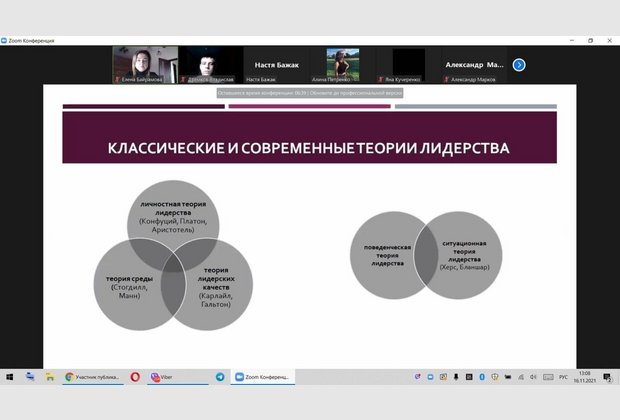This screenshot has height=420, width=620.
Task: Select Алина Петренко participant tile
Action: click(342, 65)
